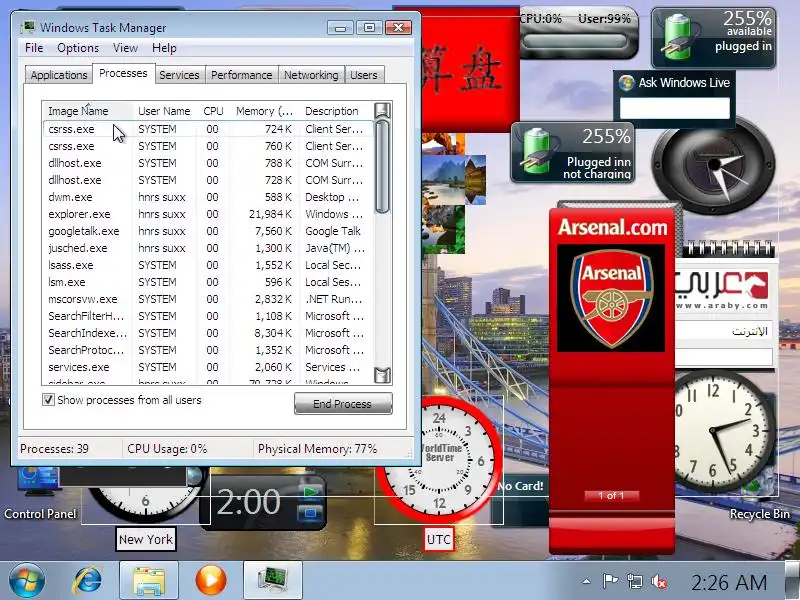Click 1 of 1 pager on Arsenal gadget

[611, 495]
